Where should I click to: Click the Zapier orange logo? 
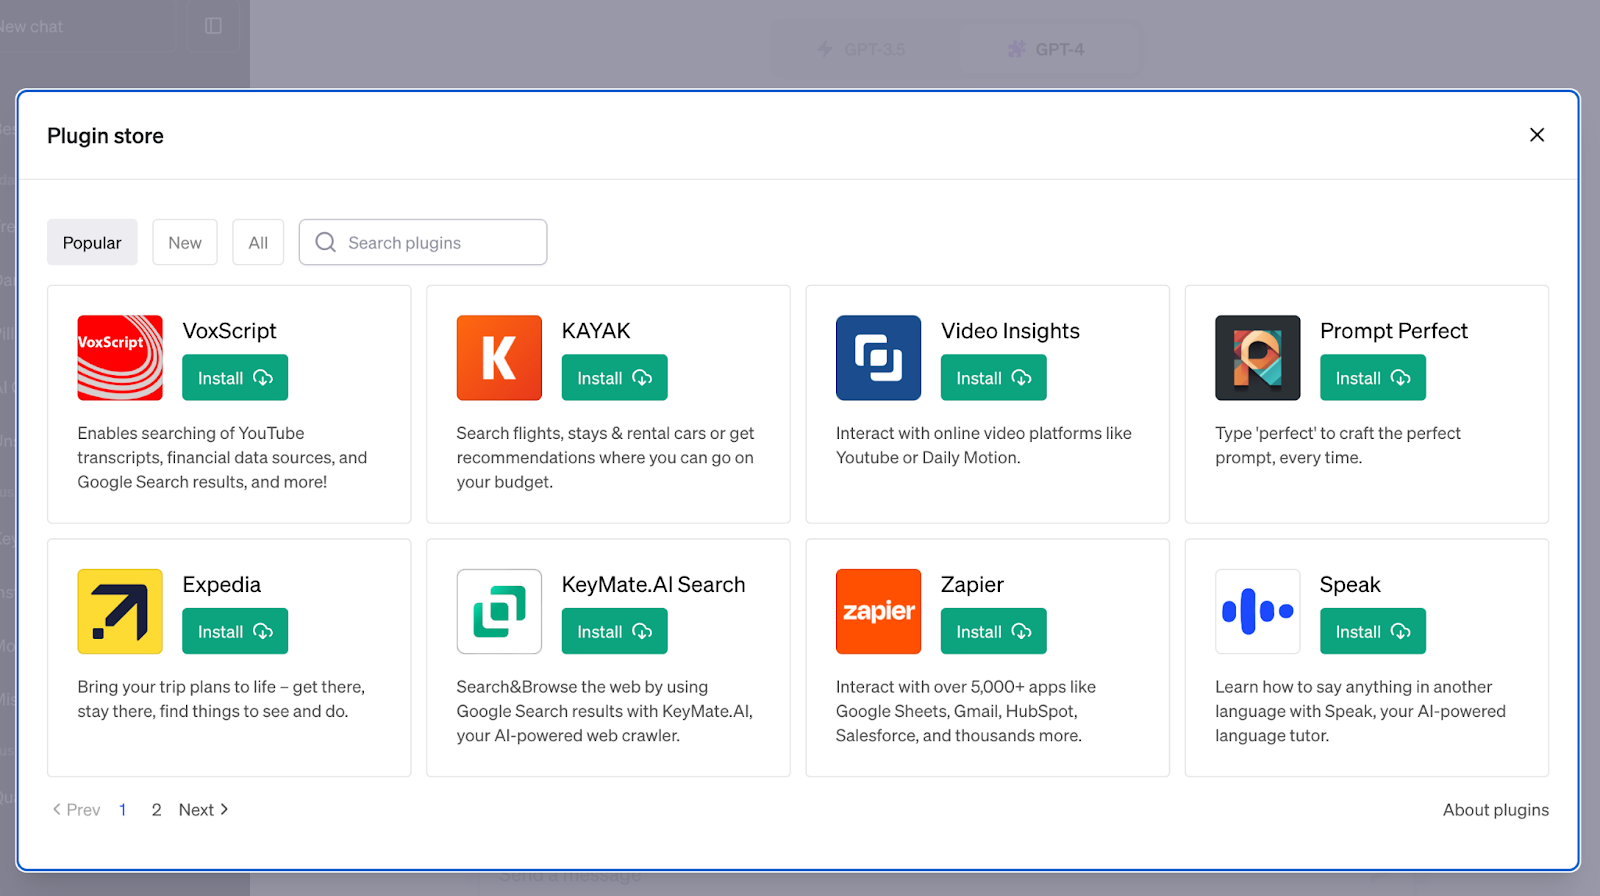[x=878, y=611]
